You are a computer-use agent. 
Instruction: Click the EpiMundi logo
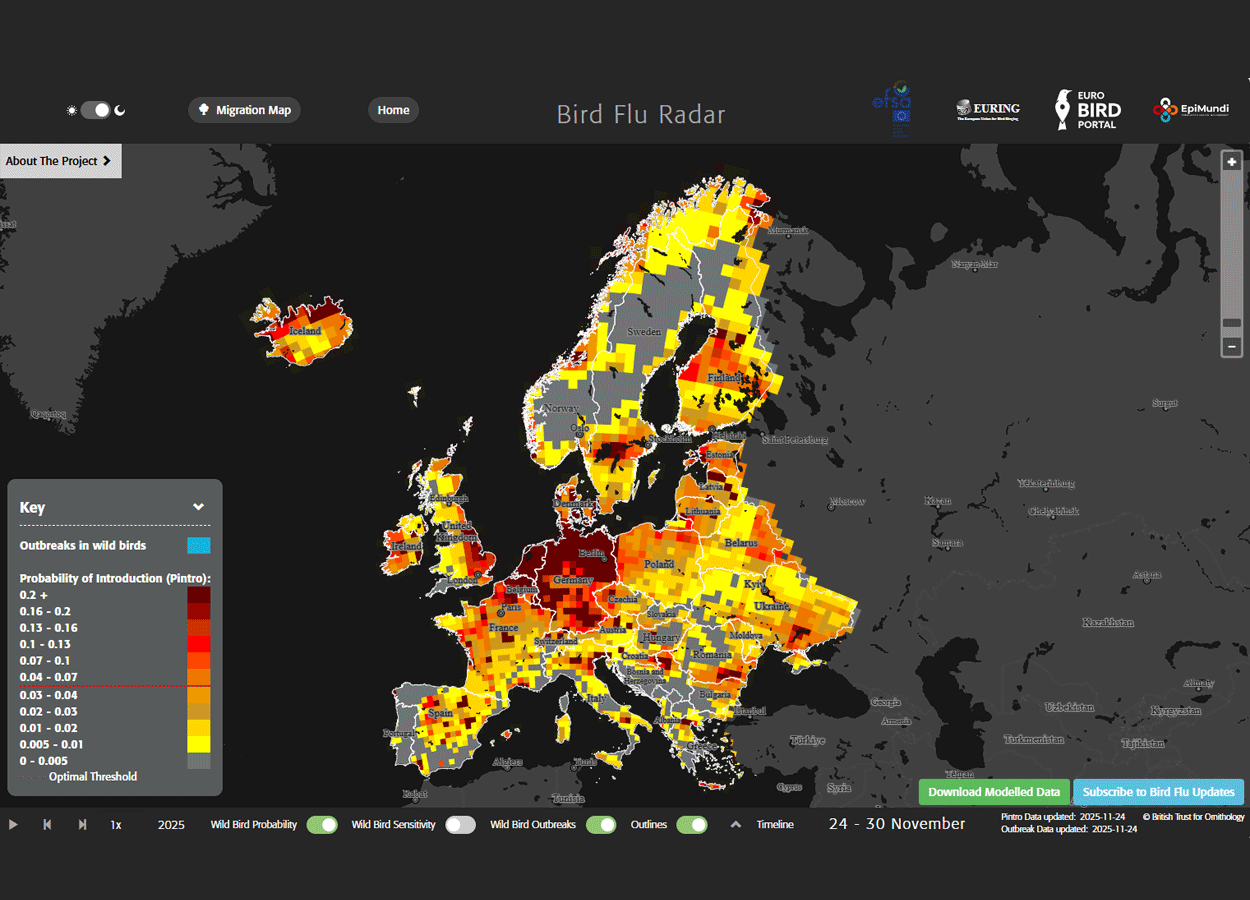1190,110
